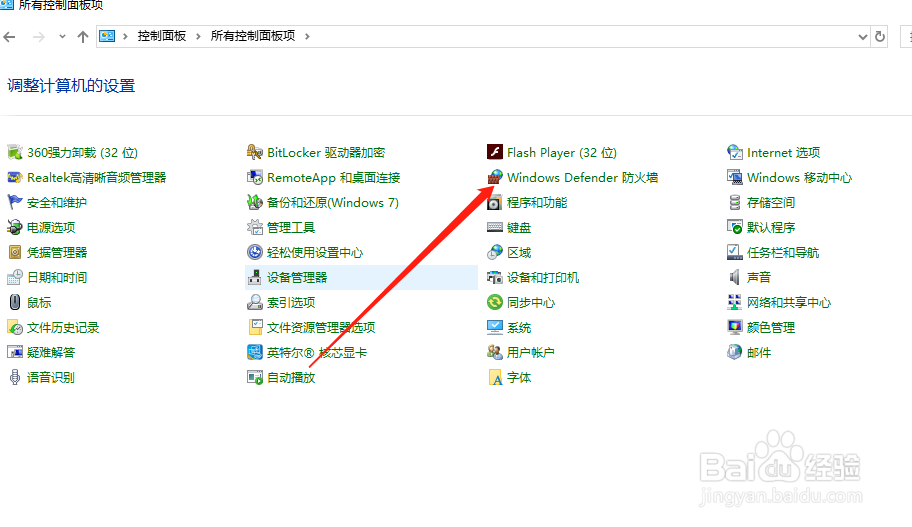Viewport: 912px width, 527px height.
Task: Open the 程序和功能 link text
Action: 537,202
